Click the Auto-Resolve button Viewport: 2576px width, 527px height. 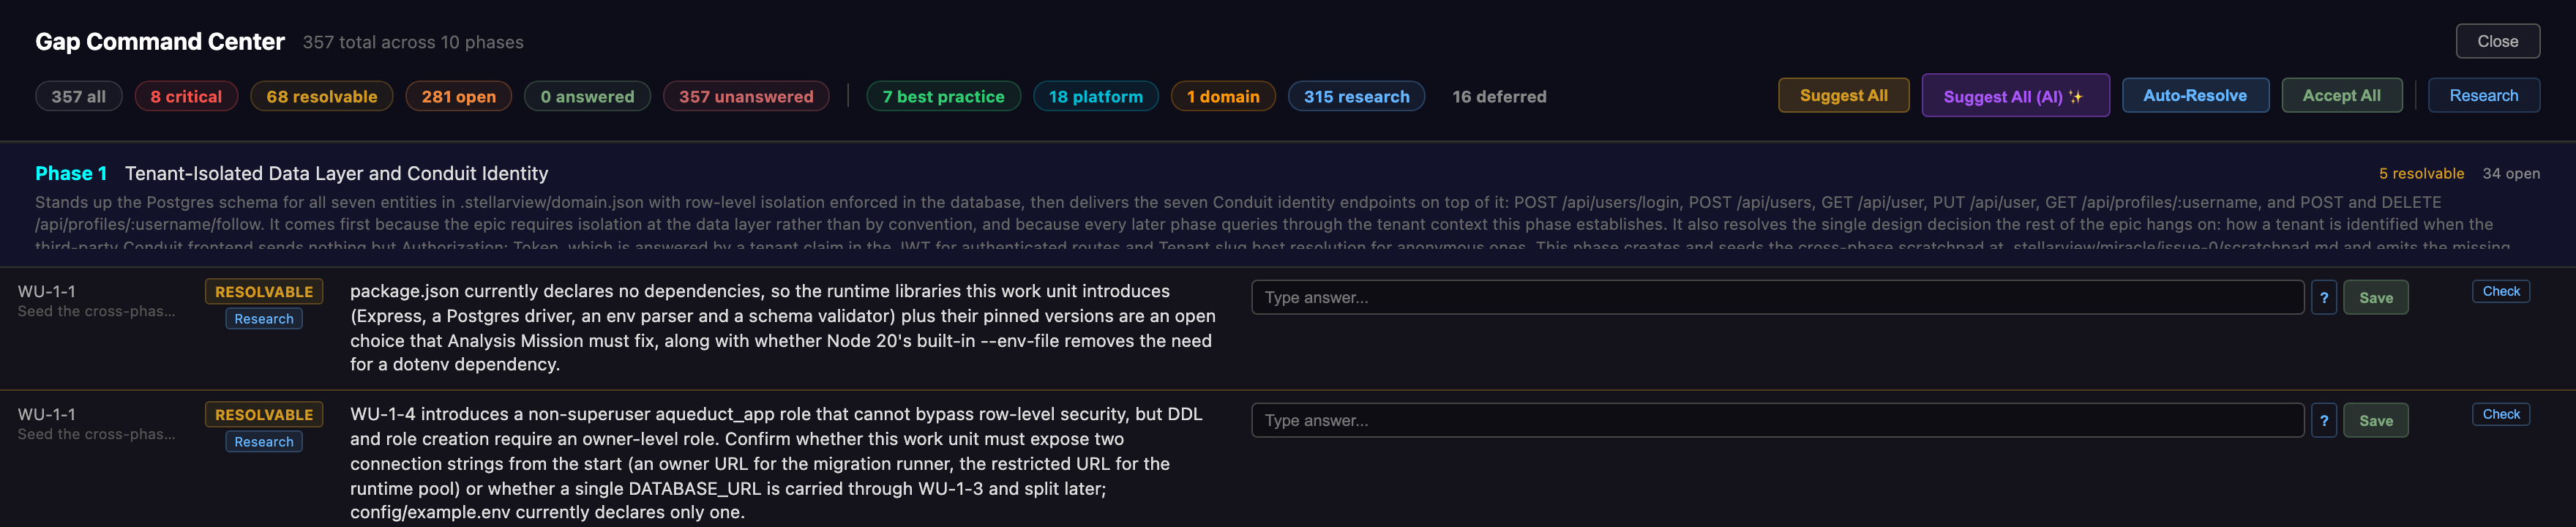tap(2195, 96)
